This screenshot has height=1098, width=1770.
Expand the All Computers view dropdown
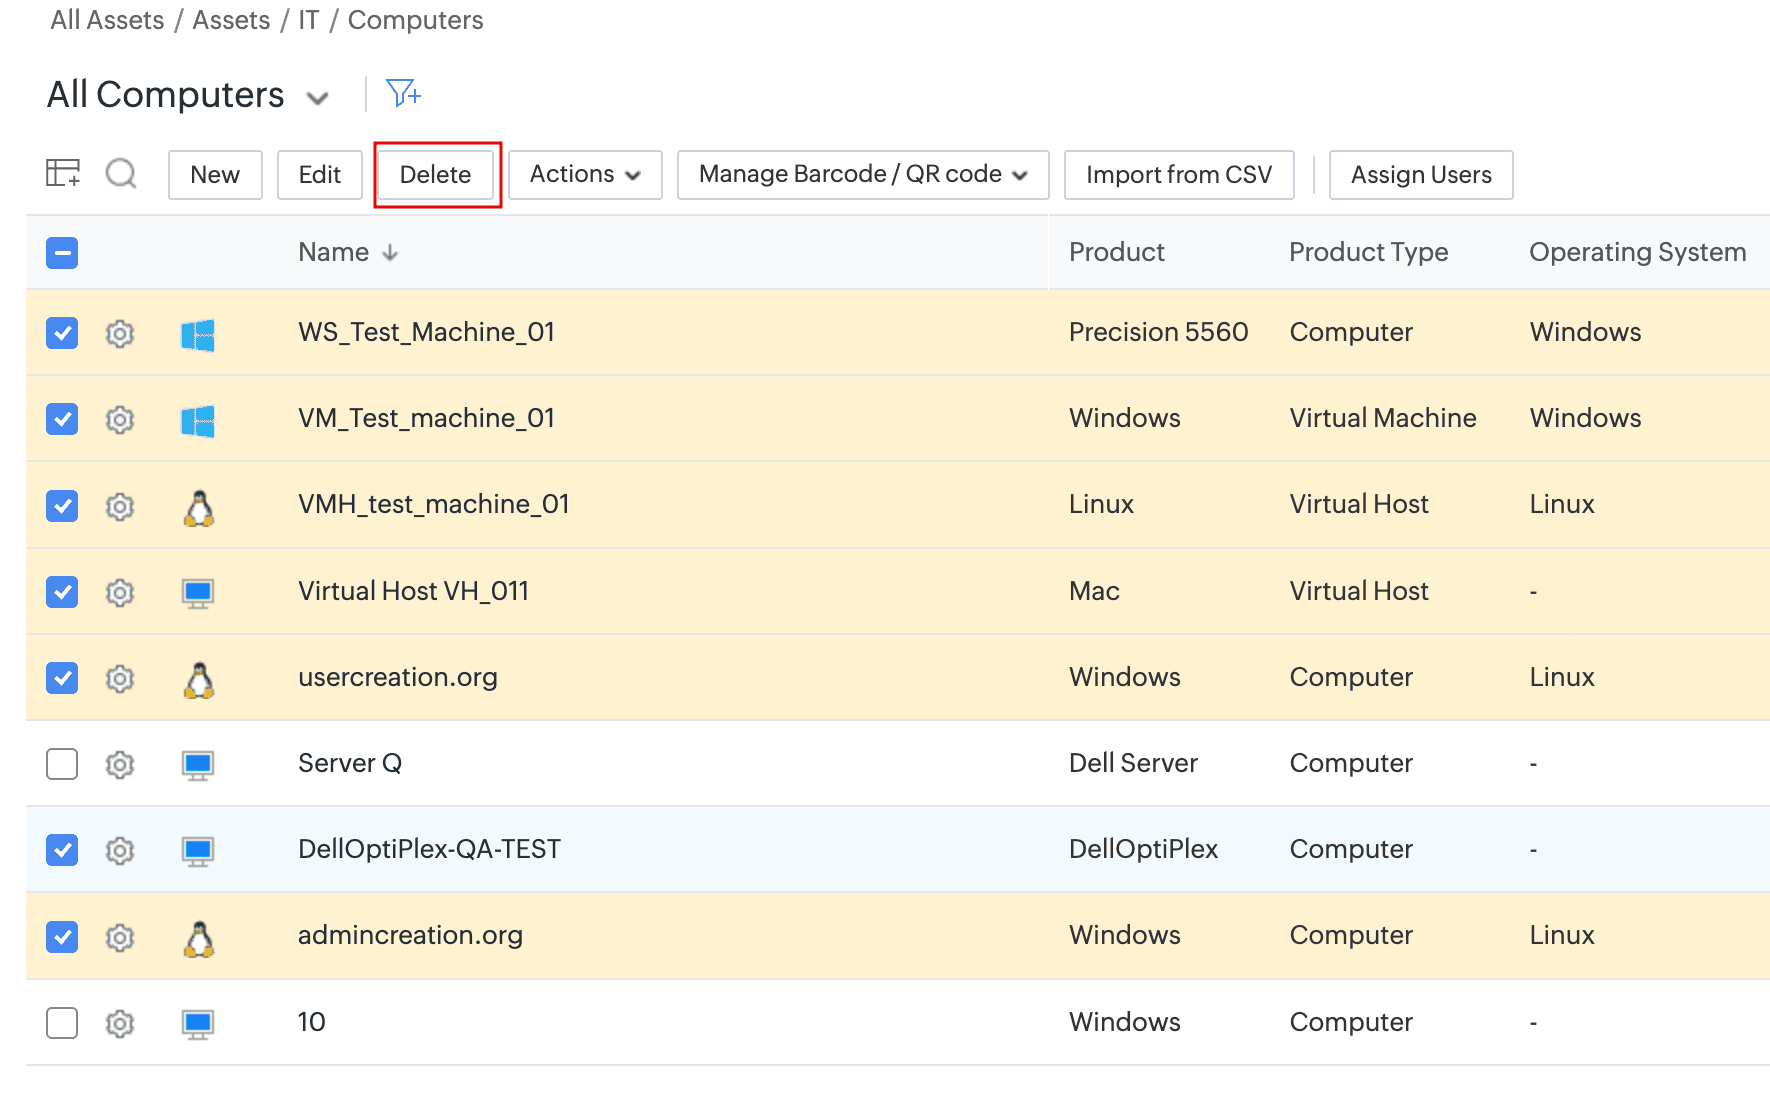(318, 98)
